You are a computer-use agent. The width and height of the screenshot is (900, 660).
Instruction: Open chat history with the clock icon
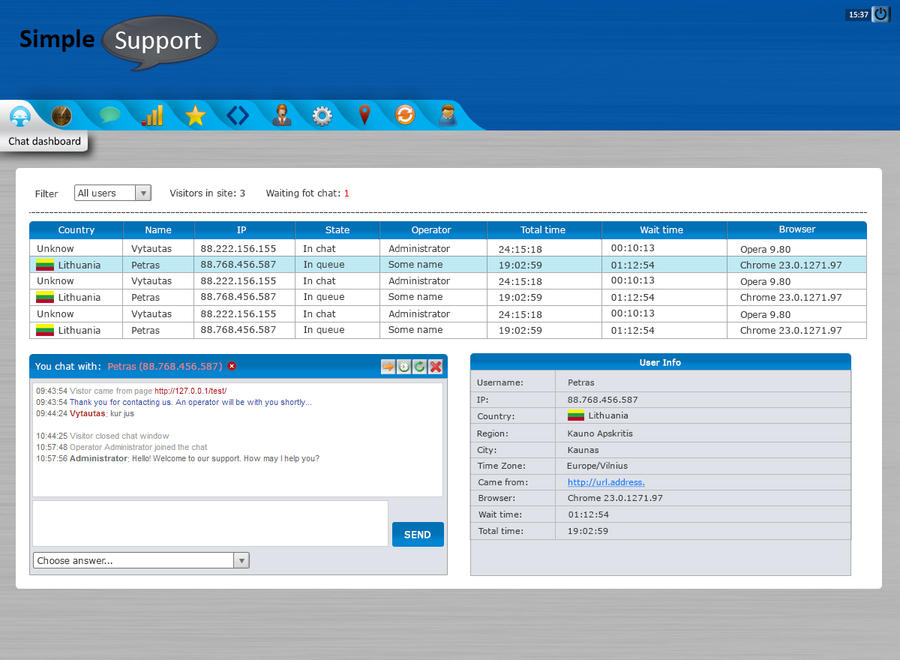[x=404, y=367]
